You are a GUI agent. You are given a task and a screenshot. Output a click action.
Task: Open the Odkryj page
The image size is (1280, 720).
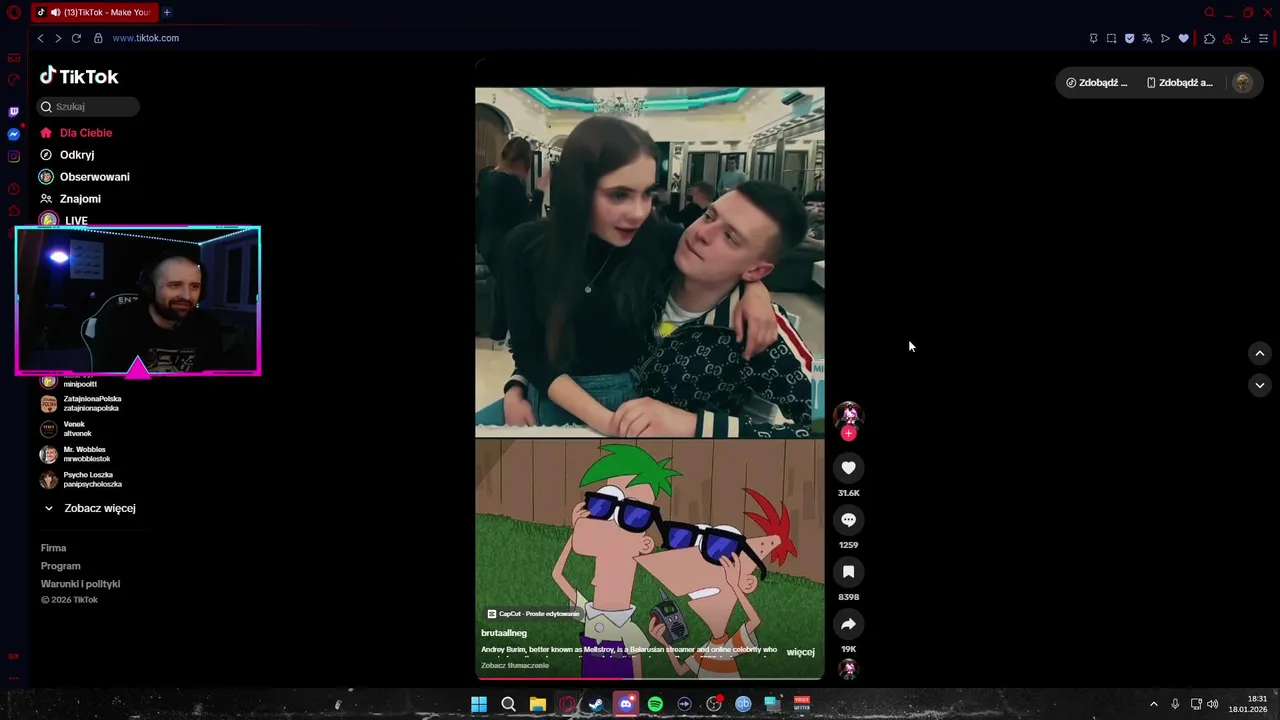click(67, 155)
